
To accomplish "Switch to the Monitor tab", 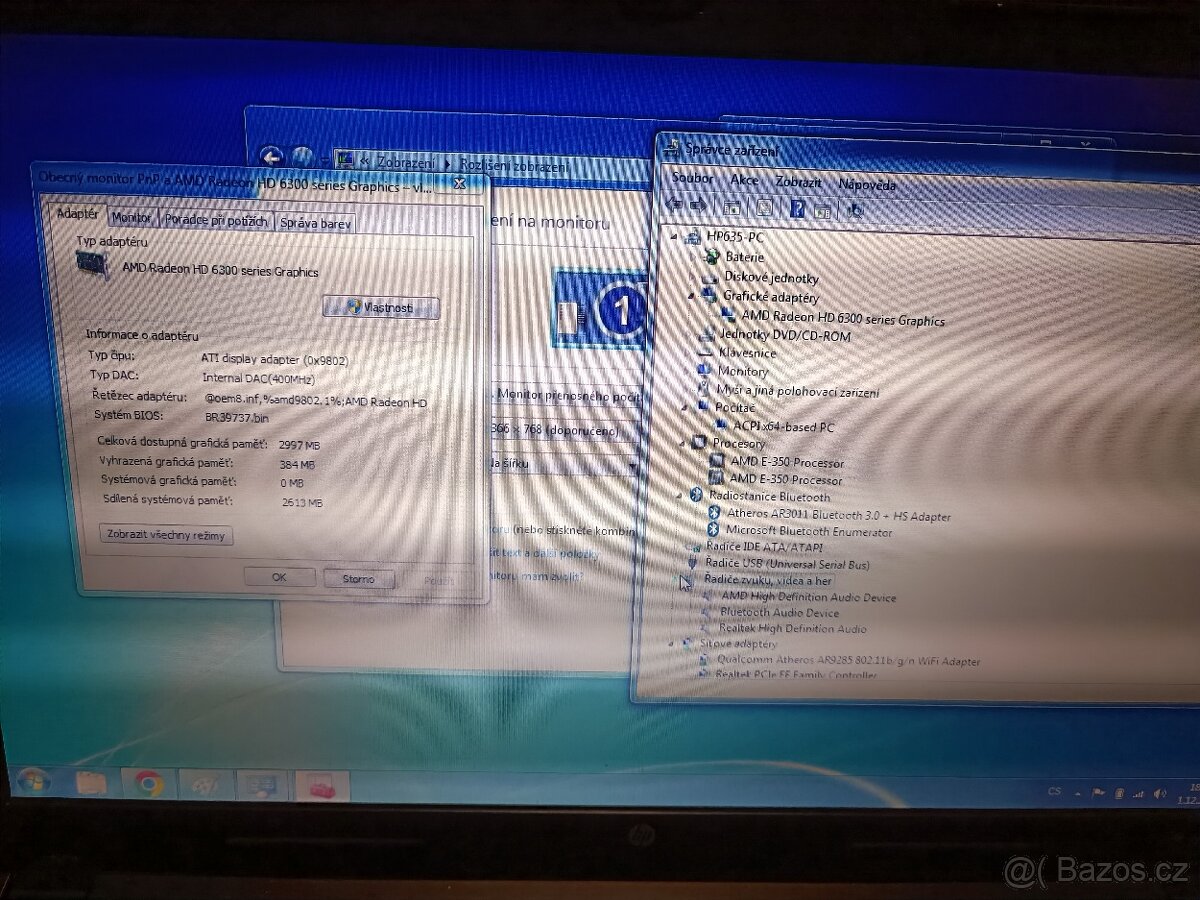I will click(x=132, y=216).
